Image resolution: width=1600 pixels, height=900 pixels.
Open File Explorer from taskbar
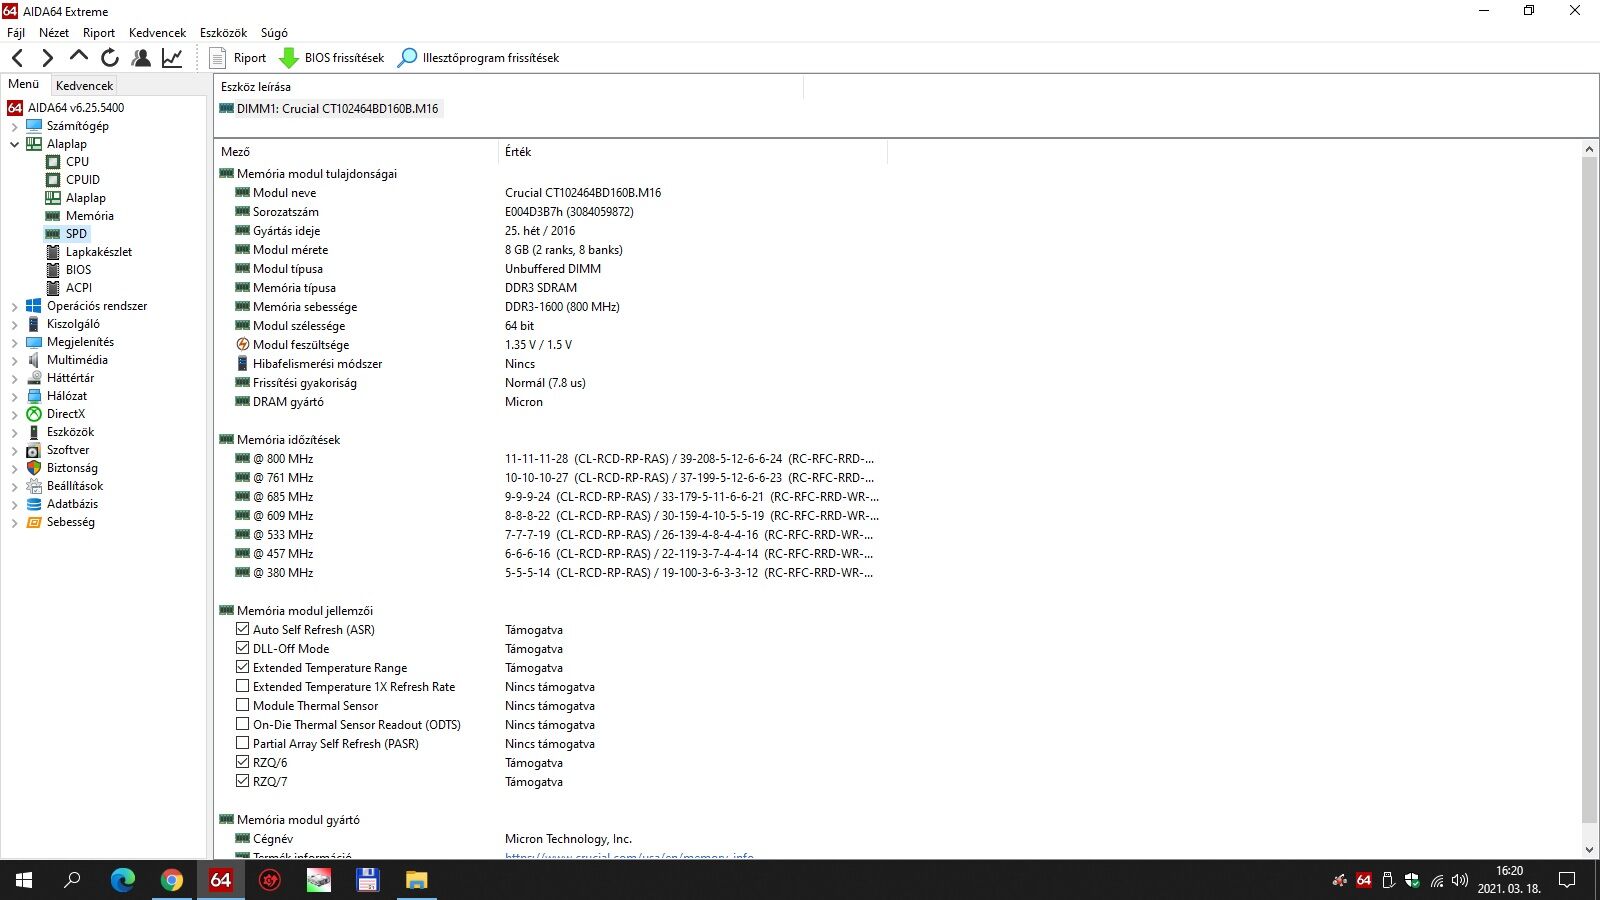pos(417,880)
